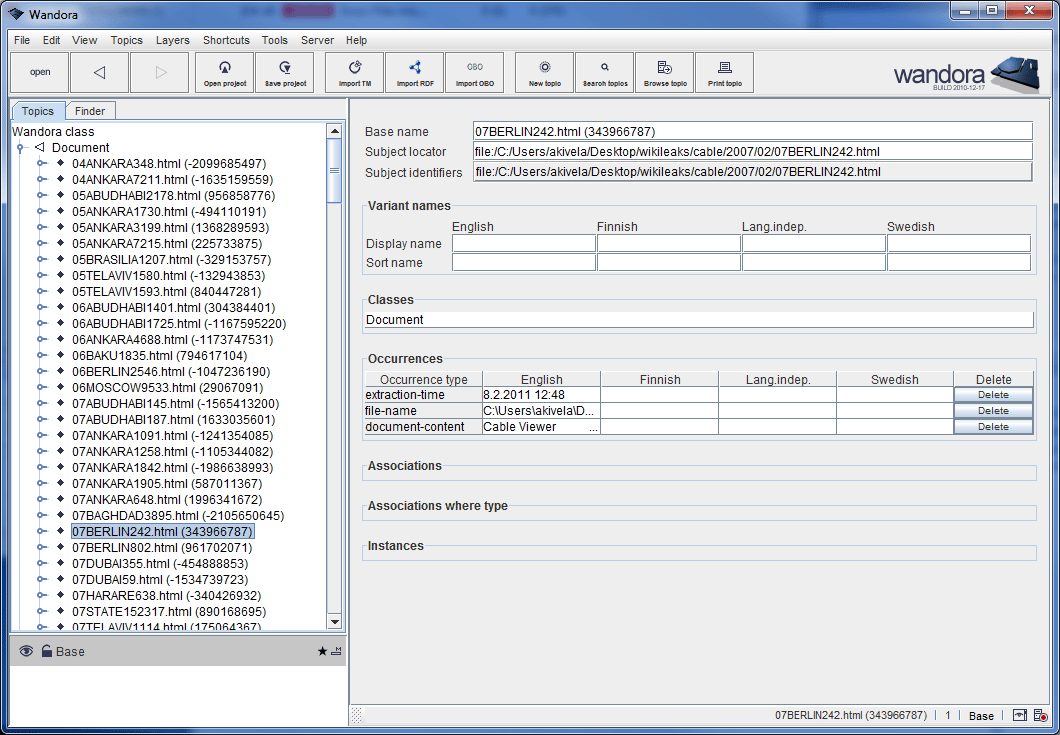Click the back navigation arrow
Viewport: 1060px width, 735px height.
[99, 72]
